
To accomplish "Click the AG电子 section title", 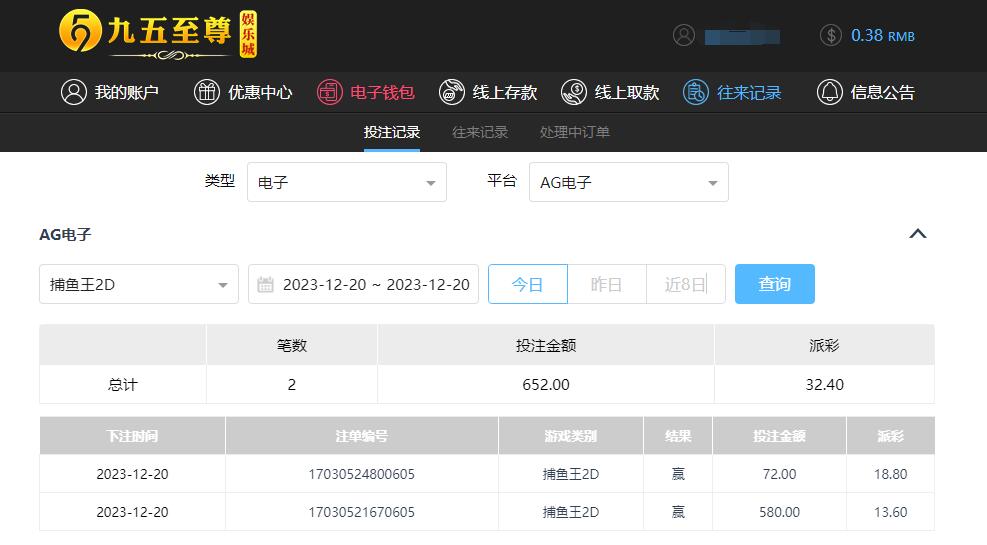I will [65, 235].
